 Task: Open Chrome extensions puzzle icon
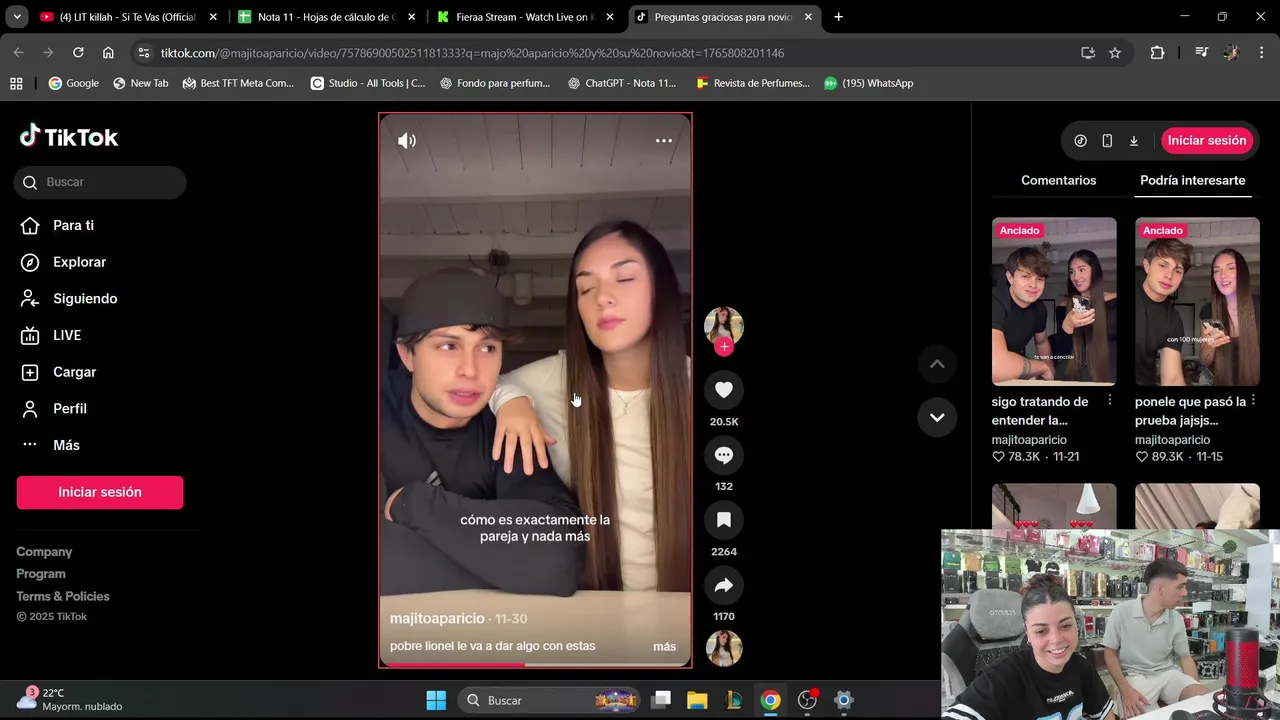[x=1157, y=53]
